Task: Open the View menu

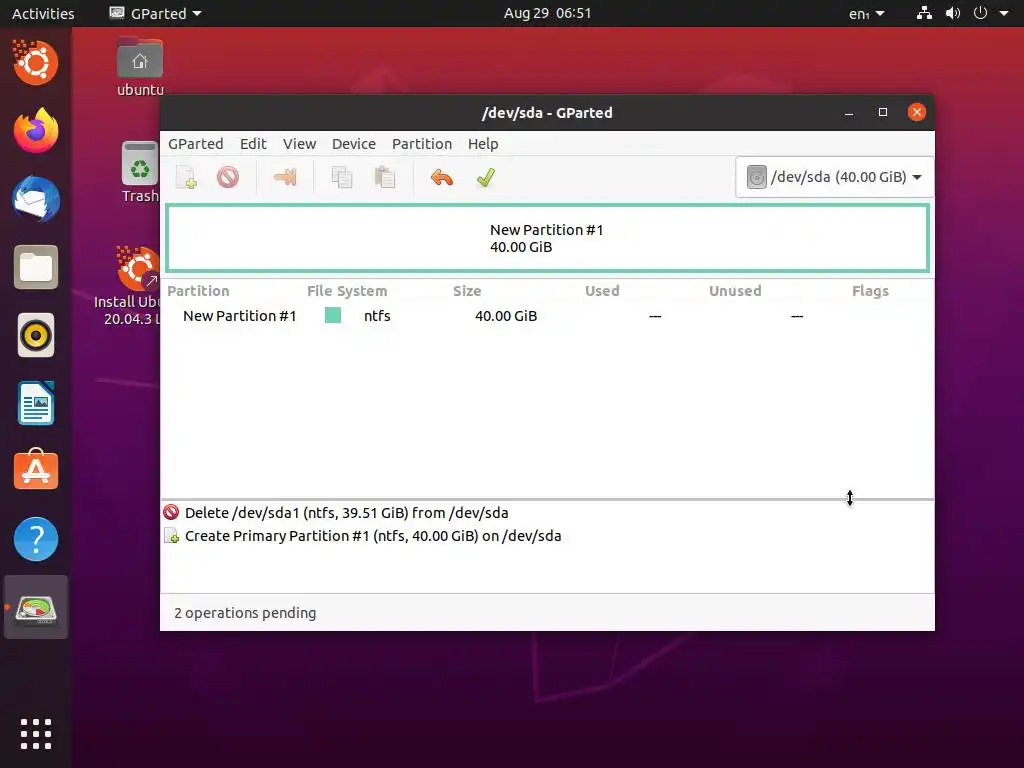Action: pos(299,144)
